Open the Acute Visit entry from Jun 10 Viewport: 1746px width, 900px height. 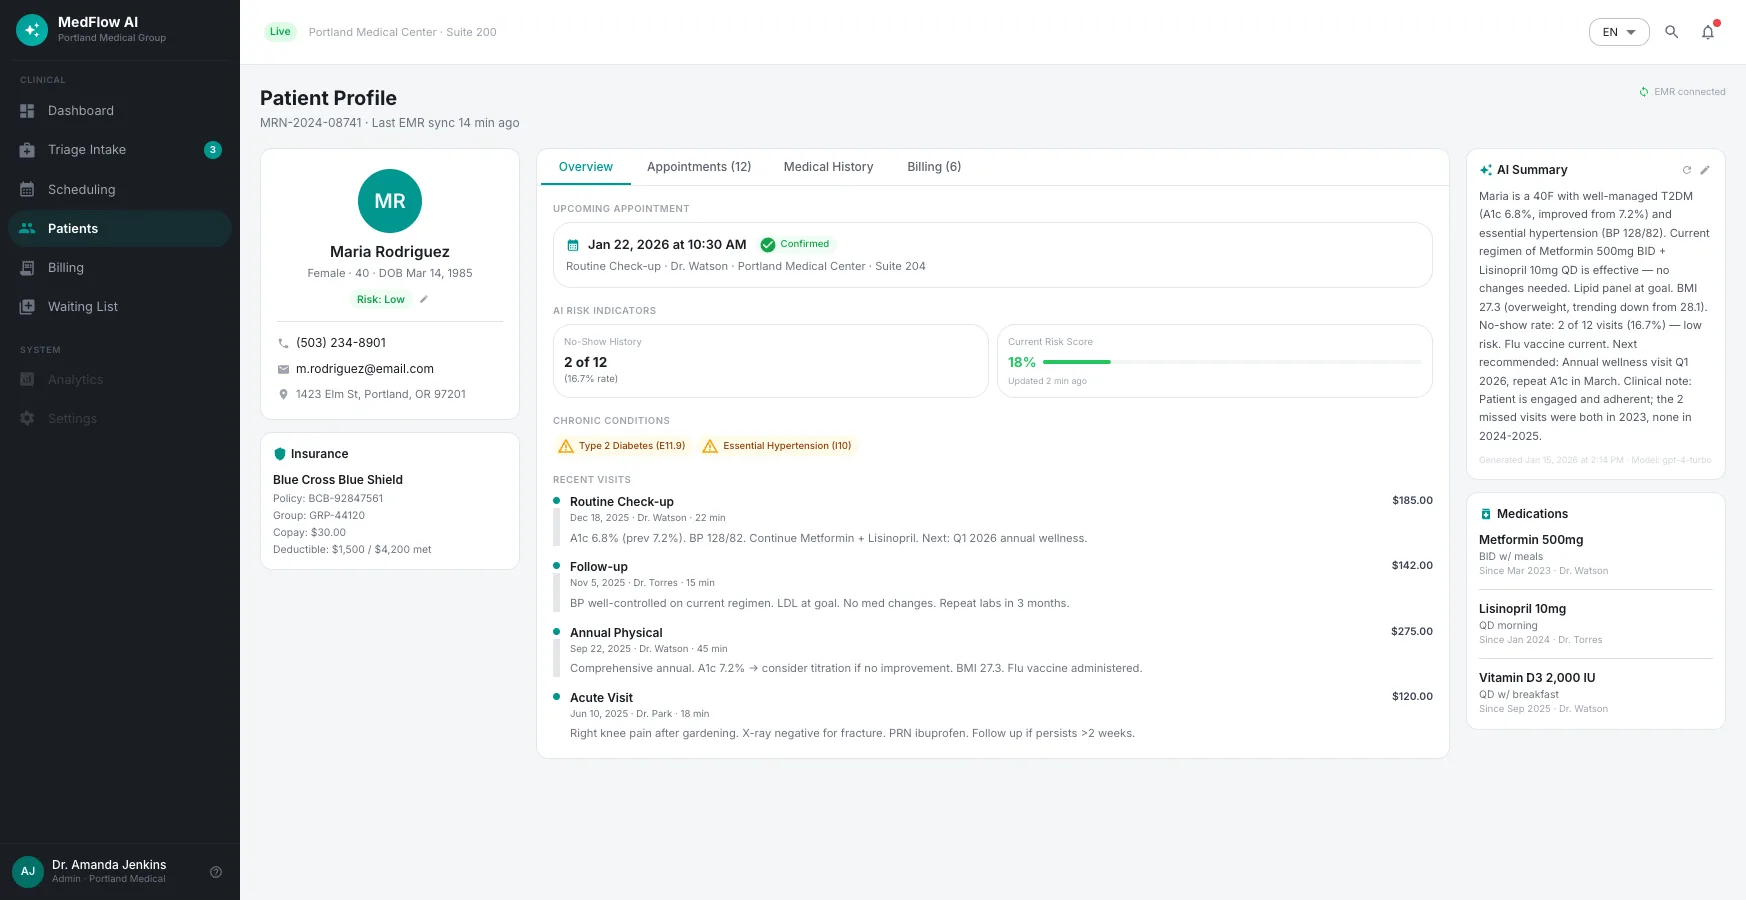[x=993, y=715]
